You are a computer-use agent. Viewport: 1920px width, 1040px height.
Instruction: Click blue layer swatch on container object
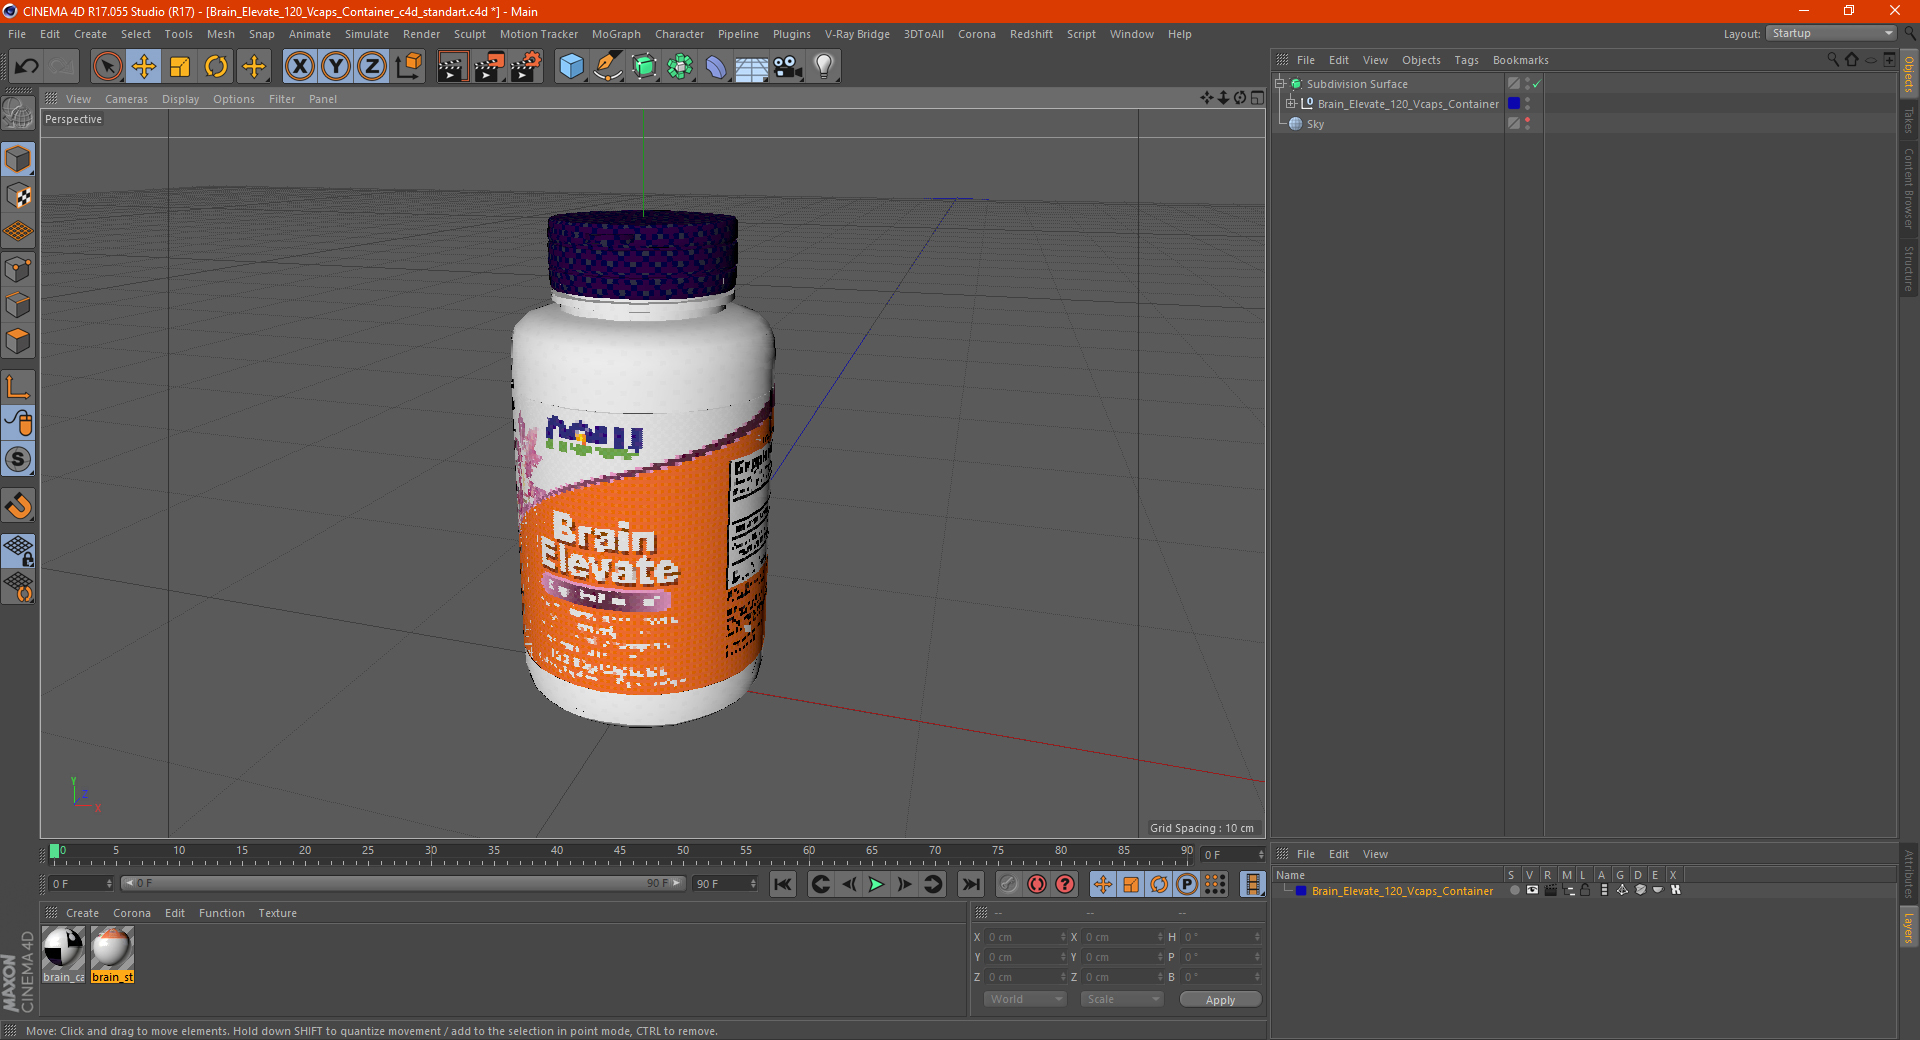pyautogui.click(x=1514, y=104)
